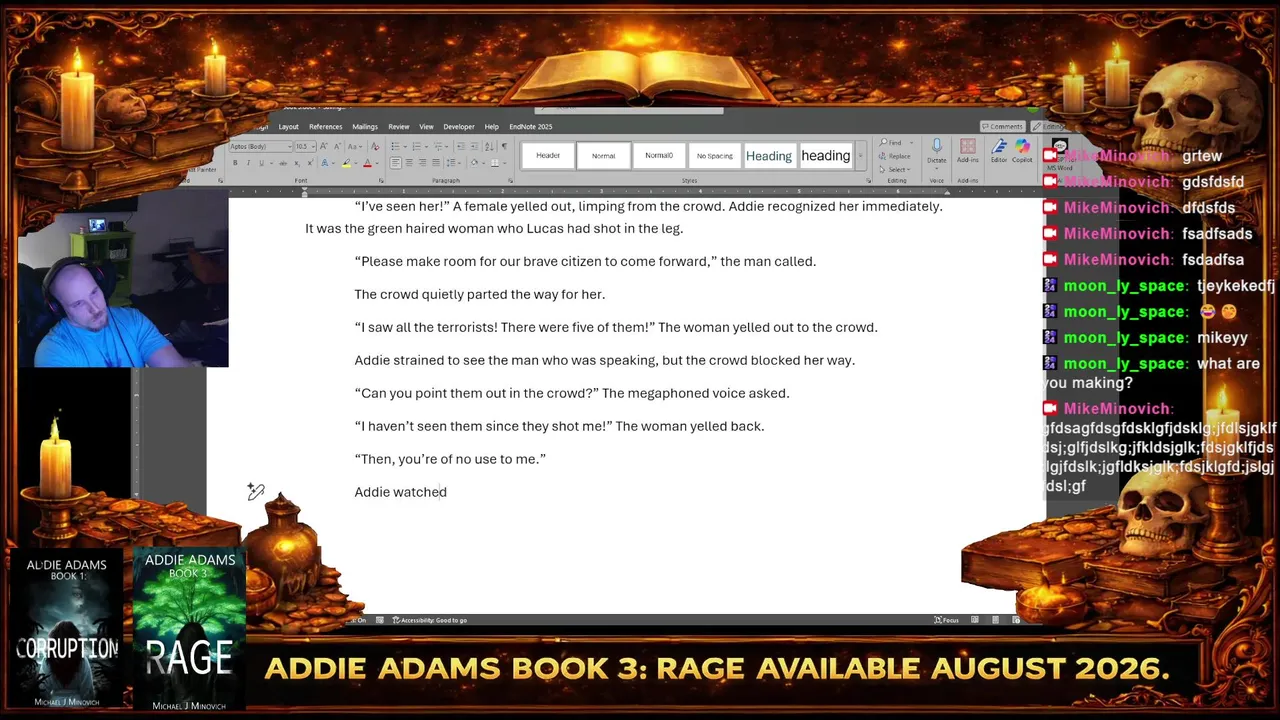Apply Numbering list icon

pyautogui.click(x=417, y=146)
